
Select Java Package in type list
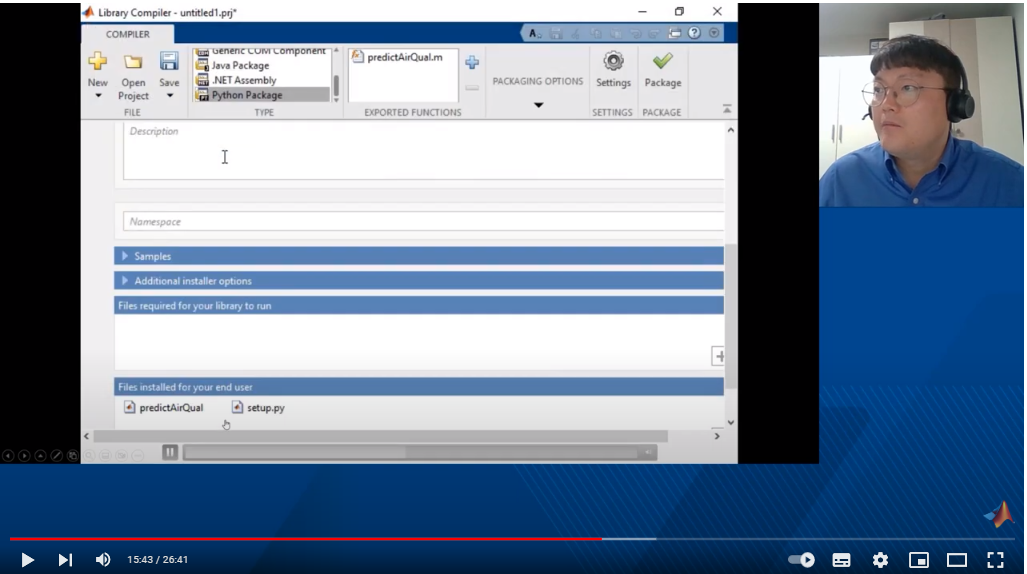[263, 66]
